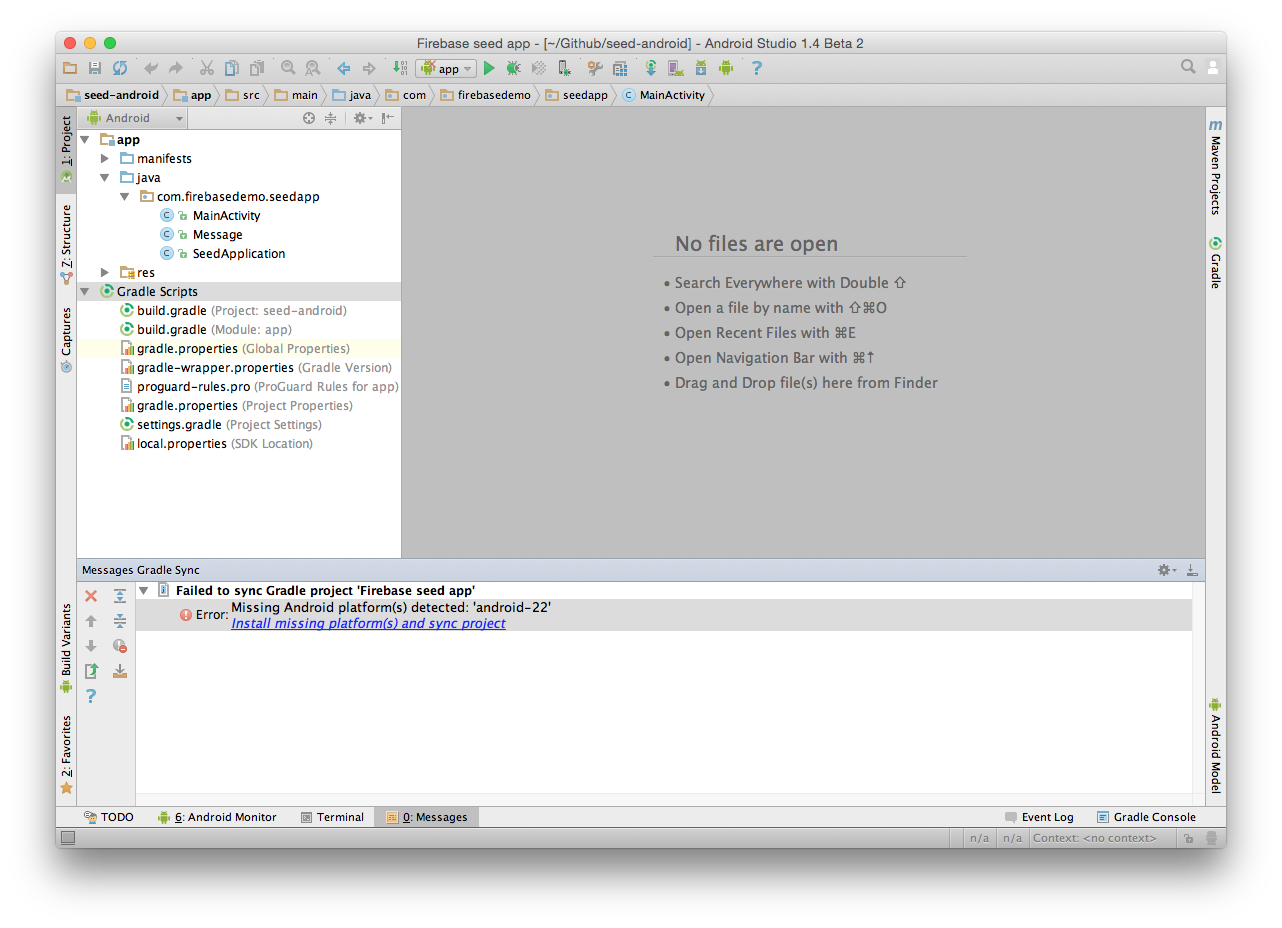Viewport: 1282px width, 928px height.
Task: Click the red Close icon in Messages panel
Action: pos(91,596)
